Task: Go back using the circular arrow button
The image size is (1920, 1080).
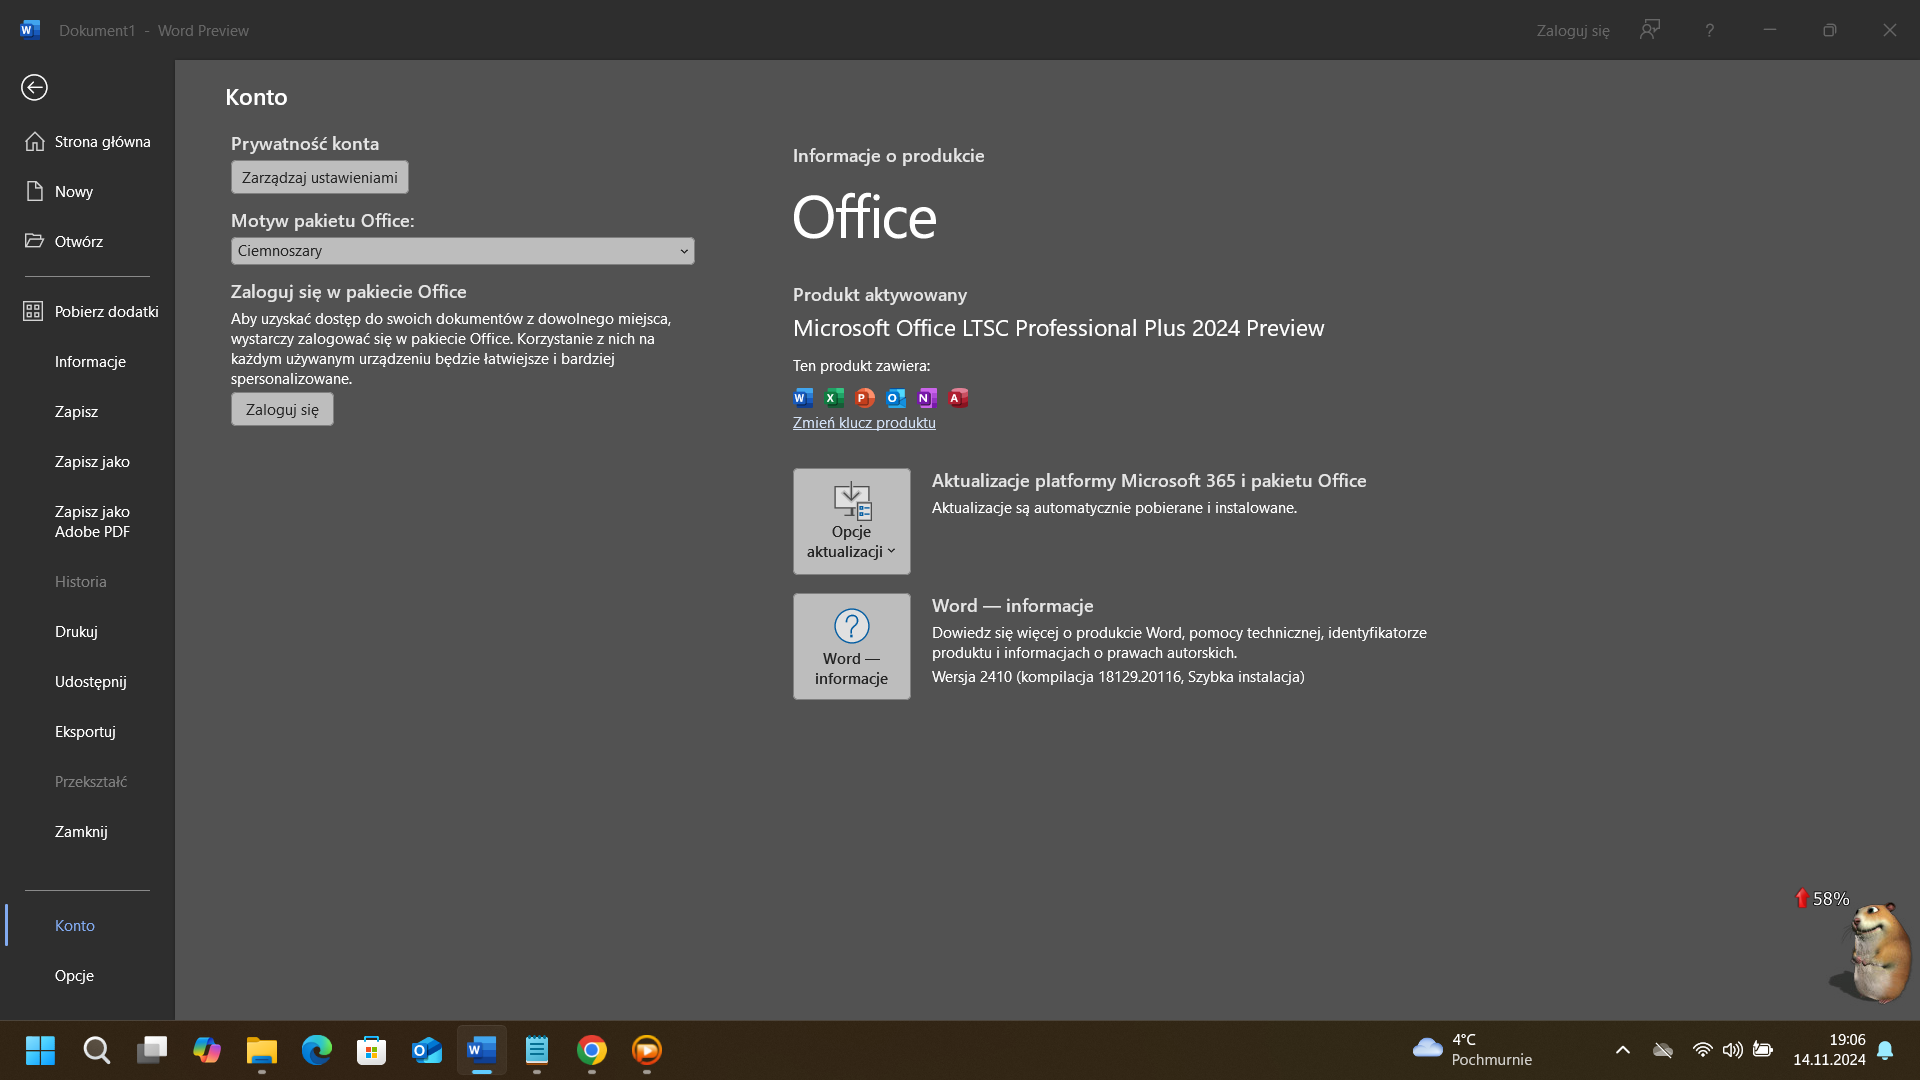Action: coord(34,88)
